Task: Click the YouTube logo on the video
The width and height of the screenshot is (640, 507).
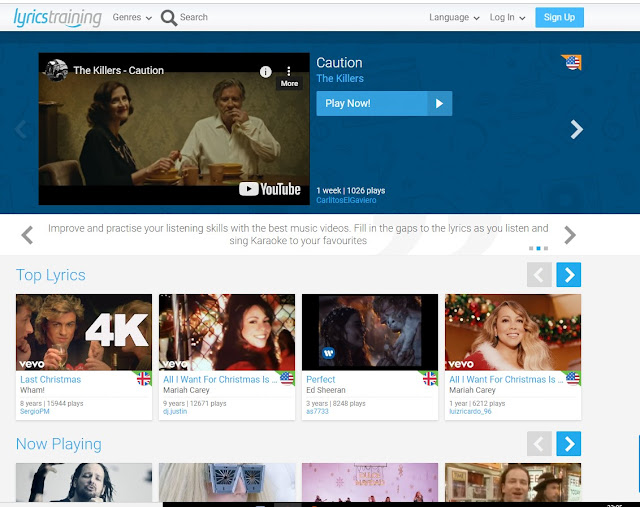Action: tap(270, 189)
